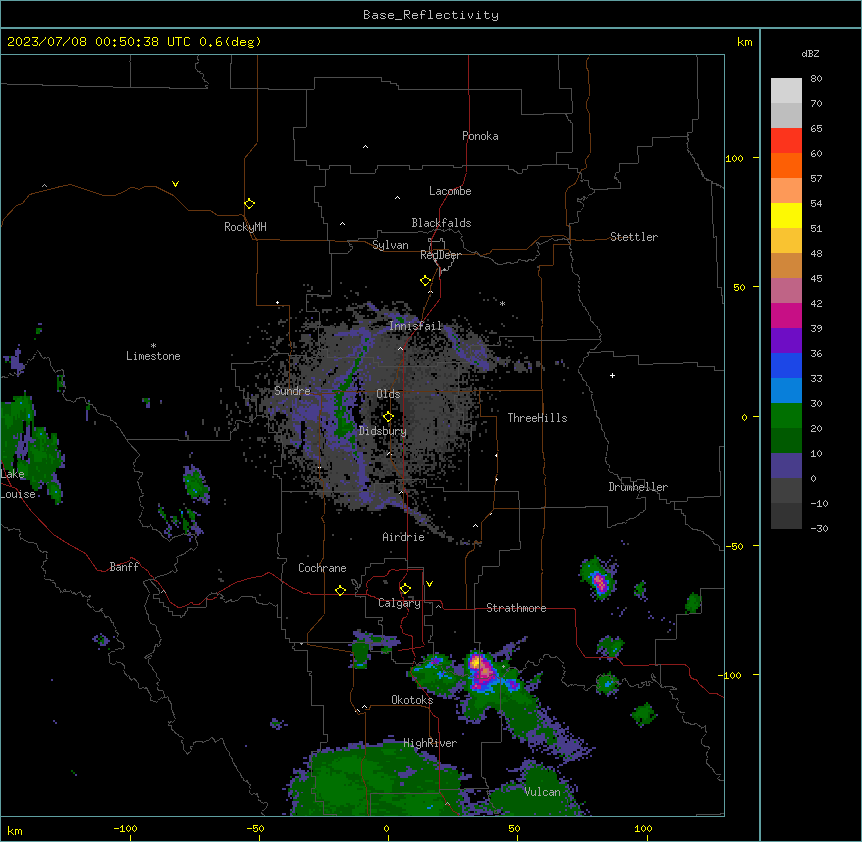Click the purple 36-39 dBZ legend swatch
This screenshot has width=862, height=842.
tap(786, 341)
